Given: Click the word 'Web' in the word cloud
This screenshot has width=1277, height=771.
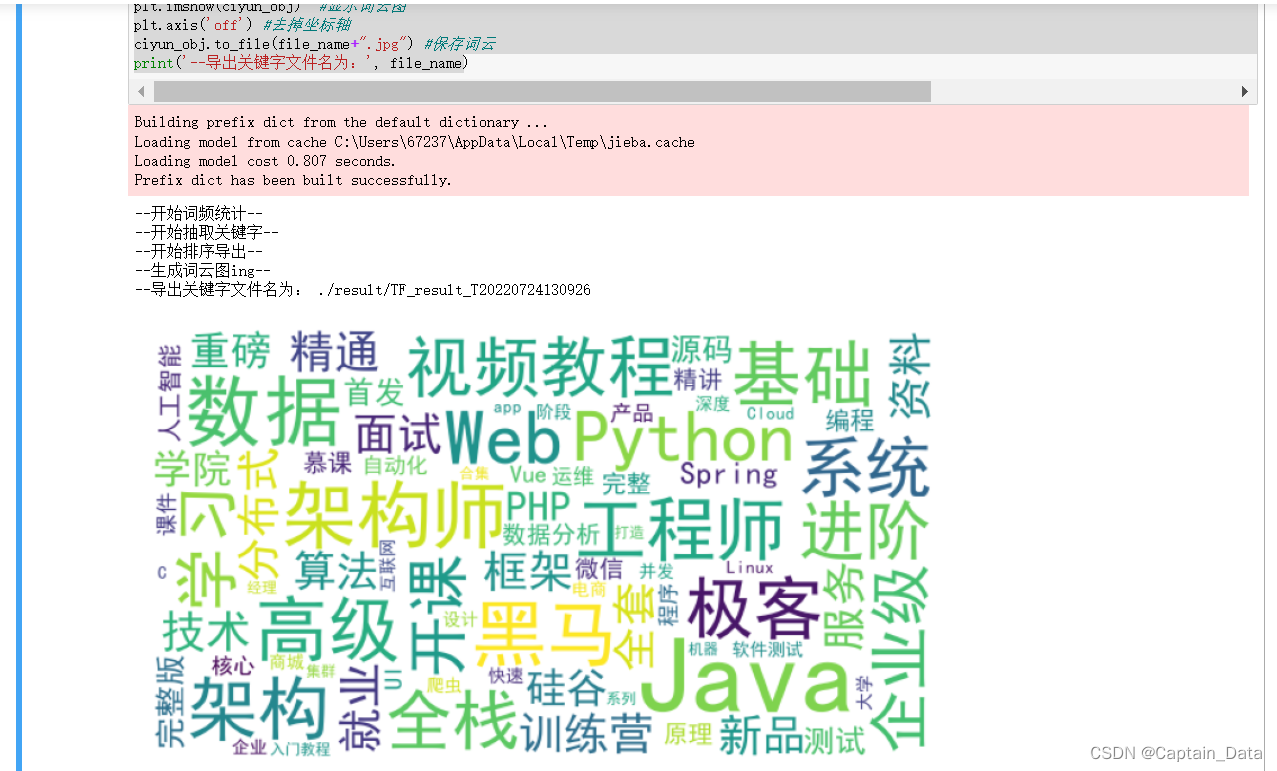Looking at the screenshot, I should point(502,437).
